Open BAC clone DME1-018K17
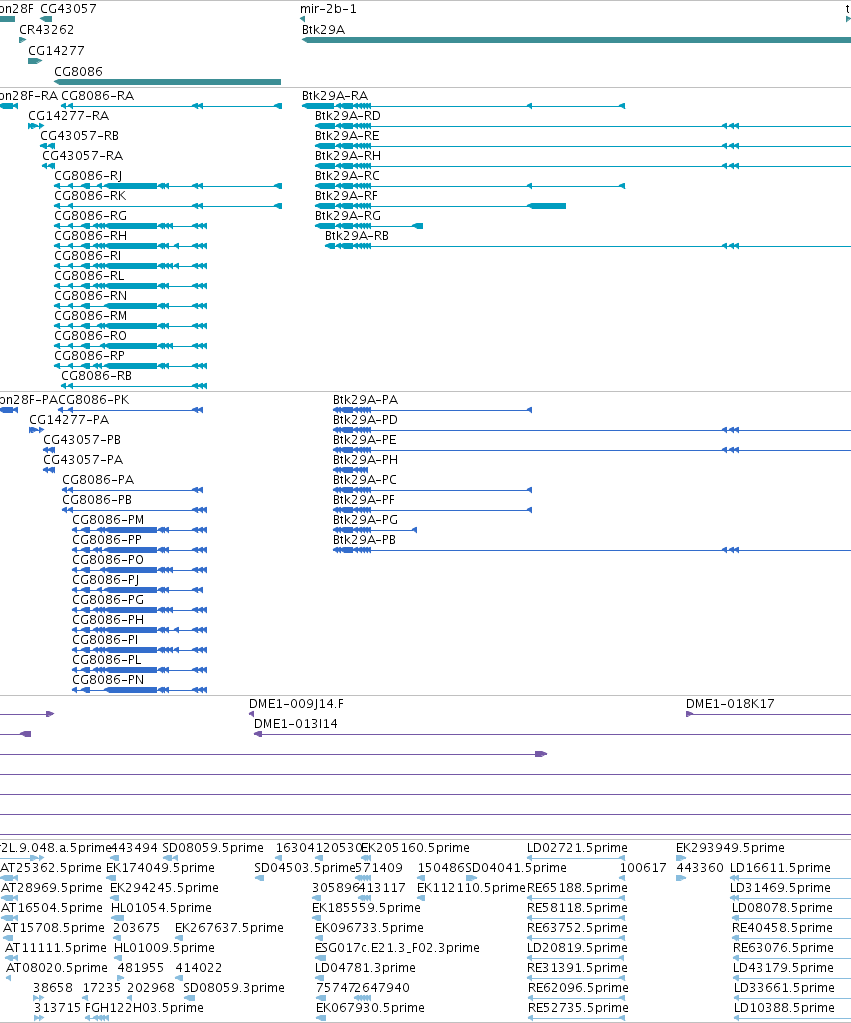This screenshot has height=1023, width=851. click(x=730, y=704)
